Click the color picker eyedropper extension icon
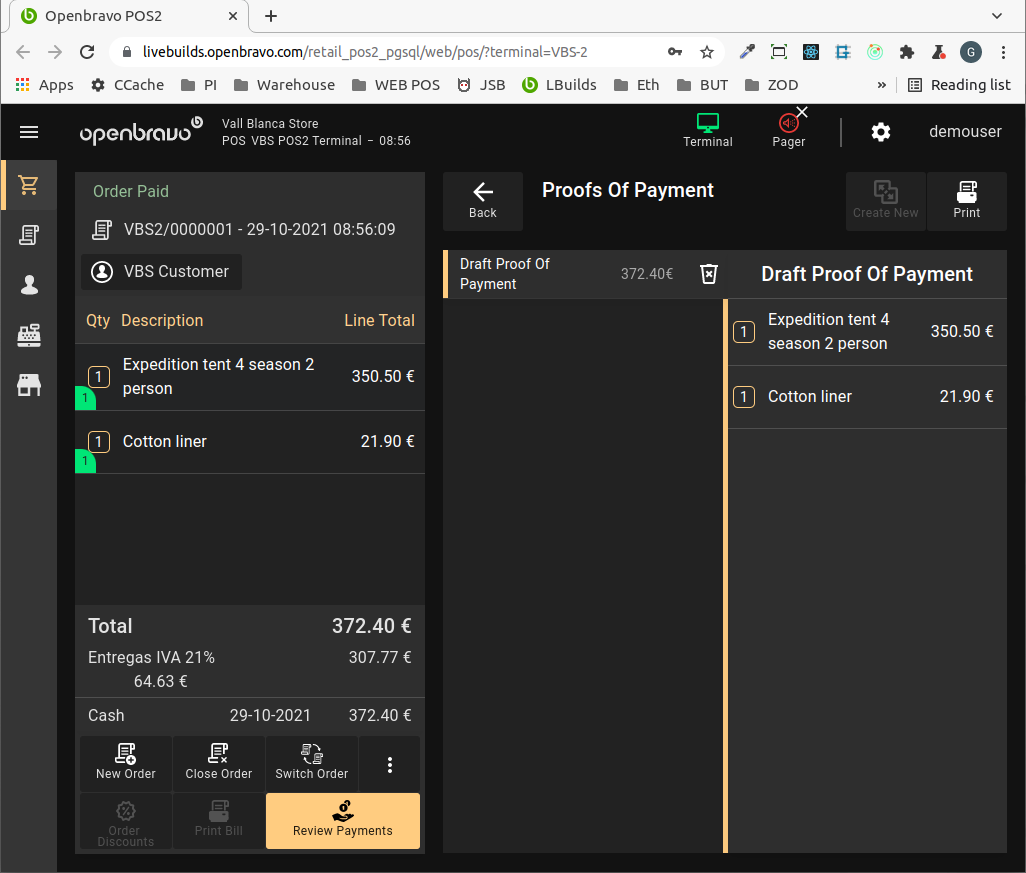Screen dimensions: 1026x873 pyautogui.click(x=747, y=52)
